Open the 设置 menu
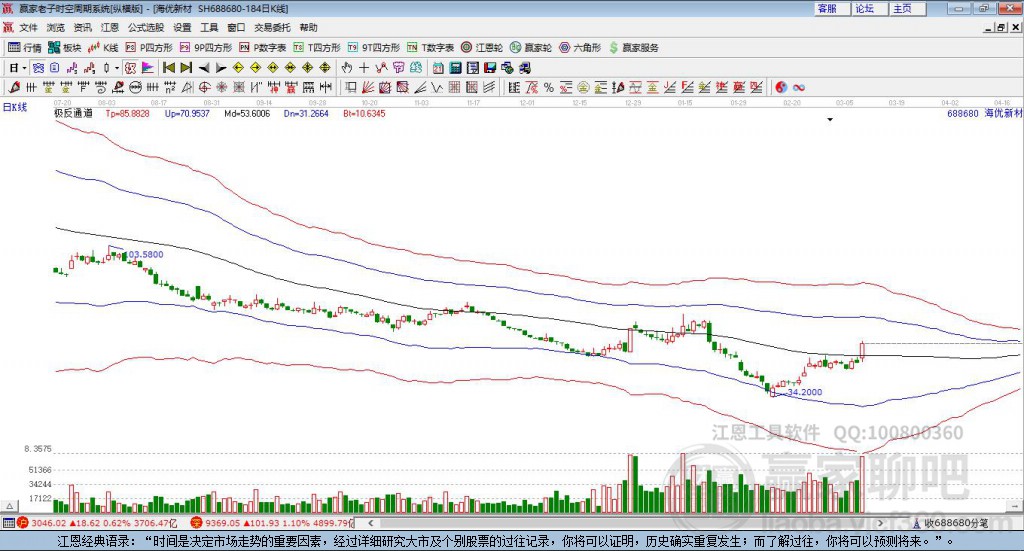This screenshot has height=551, width=1024. tap(182, 27)
